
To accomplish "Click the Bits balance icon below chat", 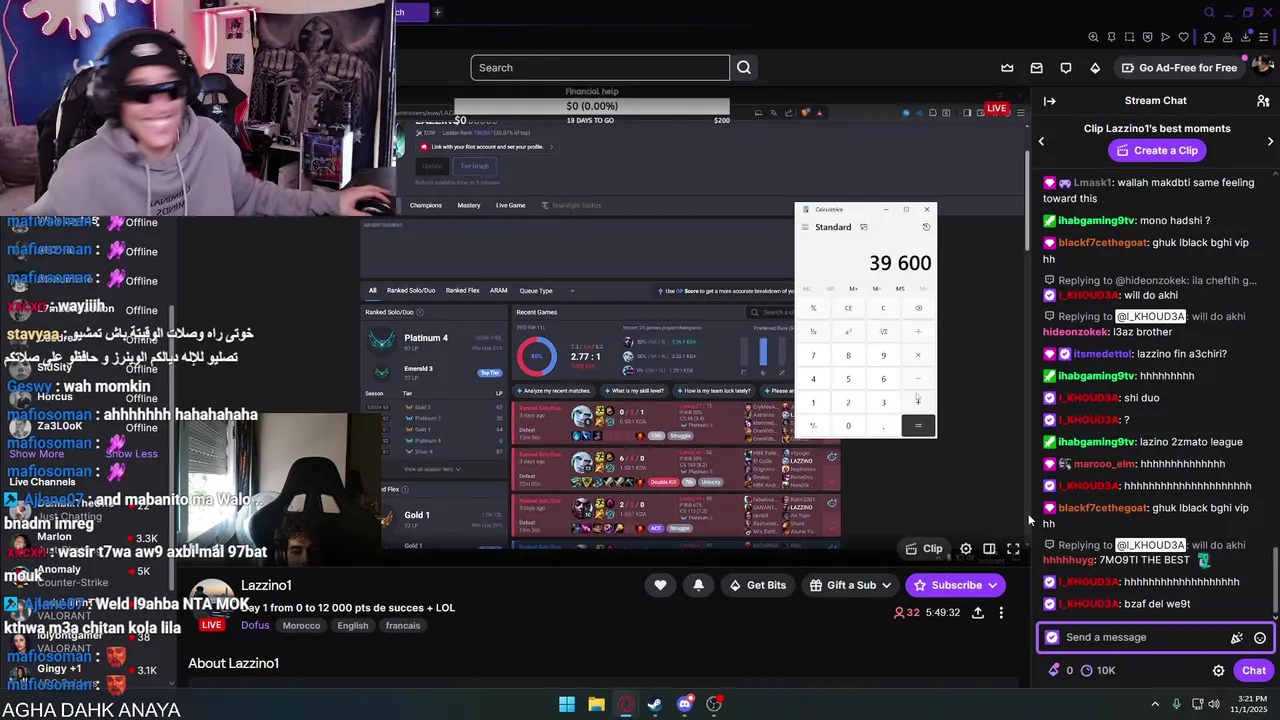I will 1054,671.
